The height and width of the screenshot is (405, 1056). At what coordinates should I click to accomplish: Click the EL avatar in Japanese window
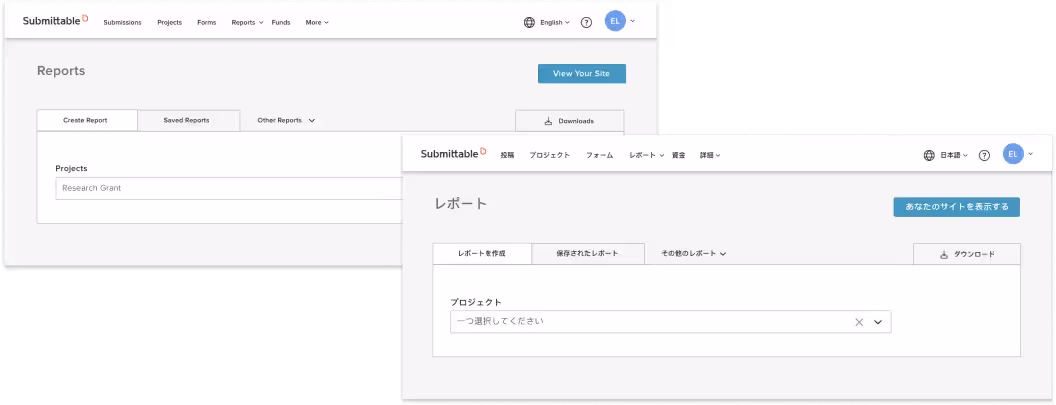point(1013,154)
